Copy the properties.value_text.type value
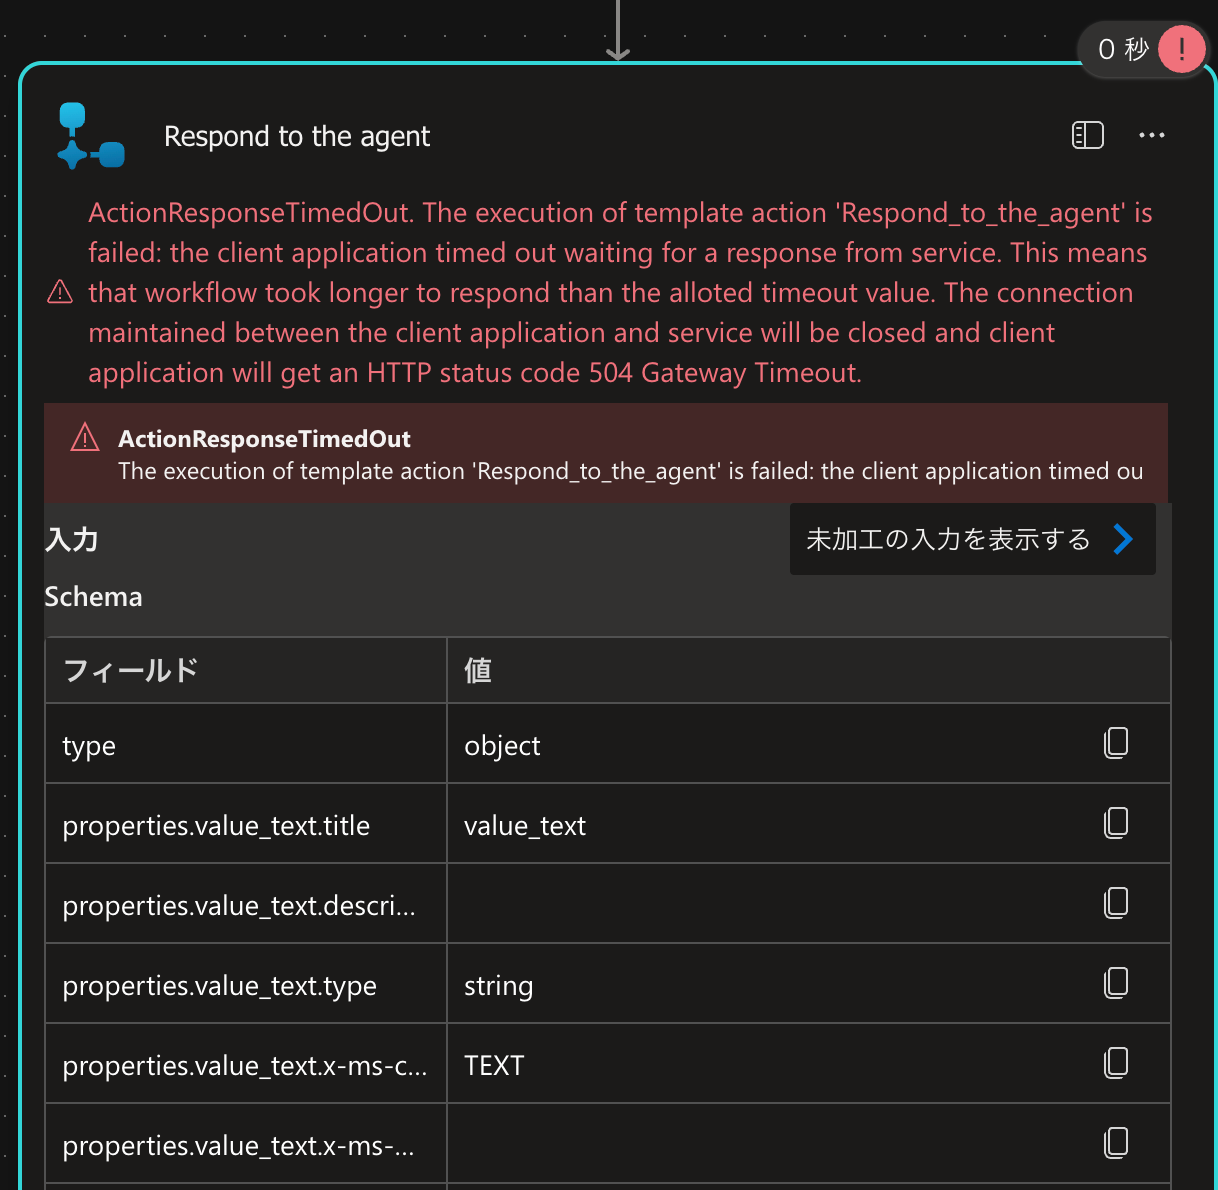Viewport: 1218px width, 1190px height. point(1116,983)
